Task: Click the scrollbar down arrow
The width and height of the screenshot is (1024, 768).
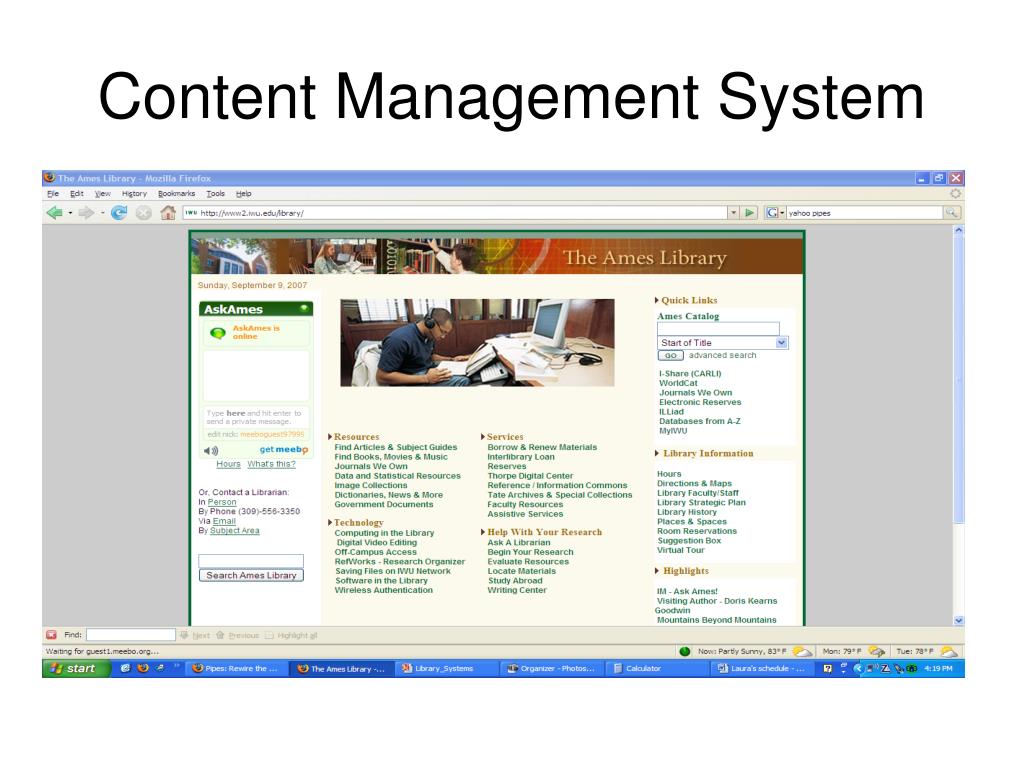Action: (x=959, y=620)
